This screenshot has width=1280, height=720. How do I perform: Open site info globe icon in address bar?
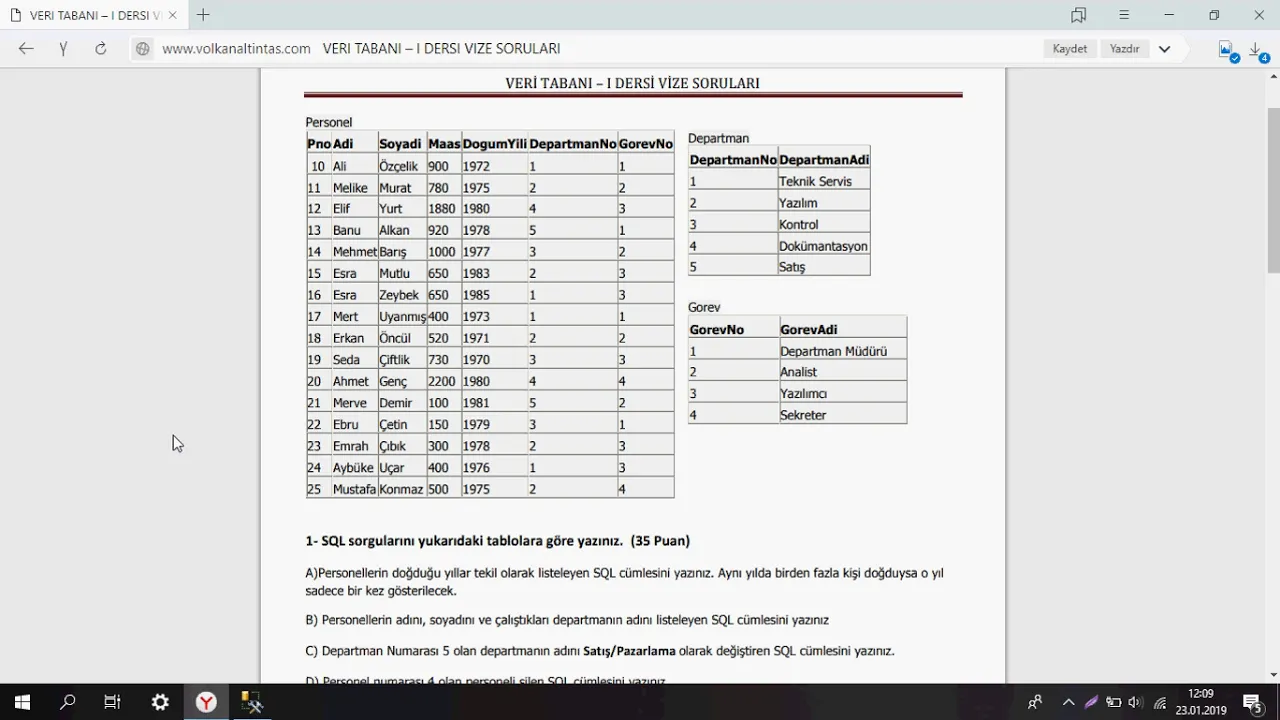(143, 48)
